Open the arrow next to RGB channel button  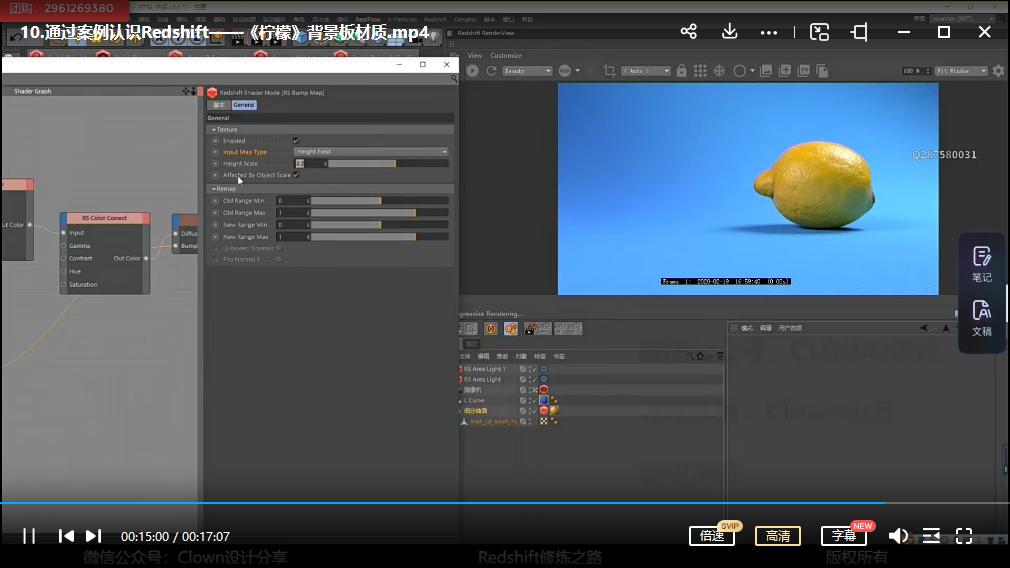578,71
